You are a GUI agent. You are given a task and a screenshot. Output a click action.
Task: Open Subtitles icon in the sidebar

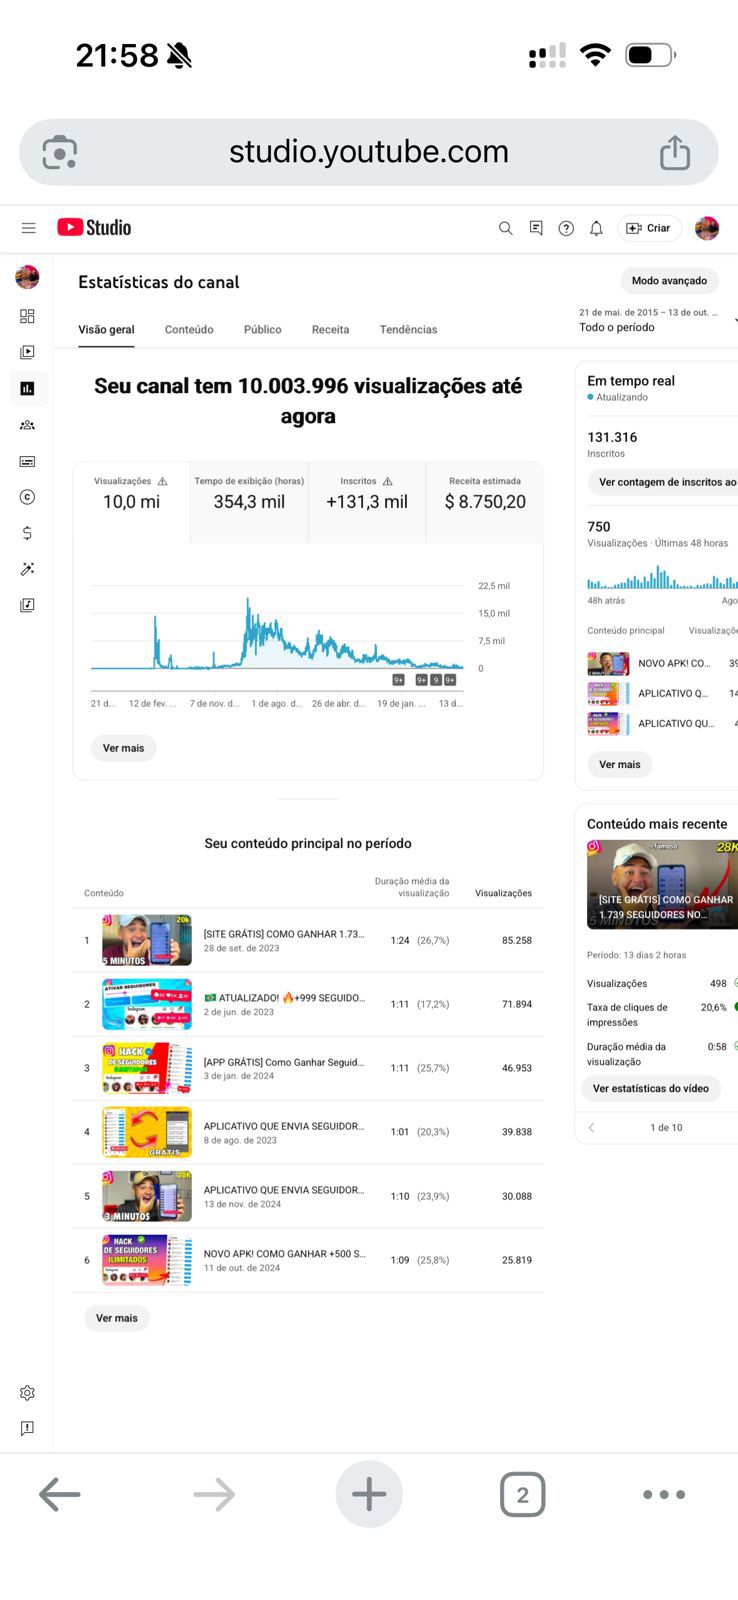[x=27, y=461]
